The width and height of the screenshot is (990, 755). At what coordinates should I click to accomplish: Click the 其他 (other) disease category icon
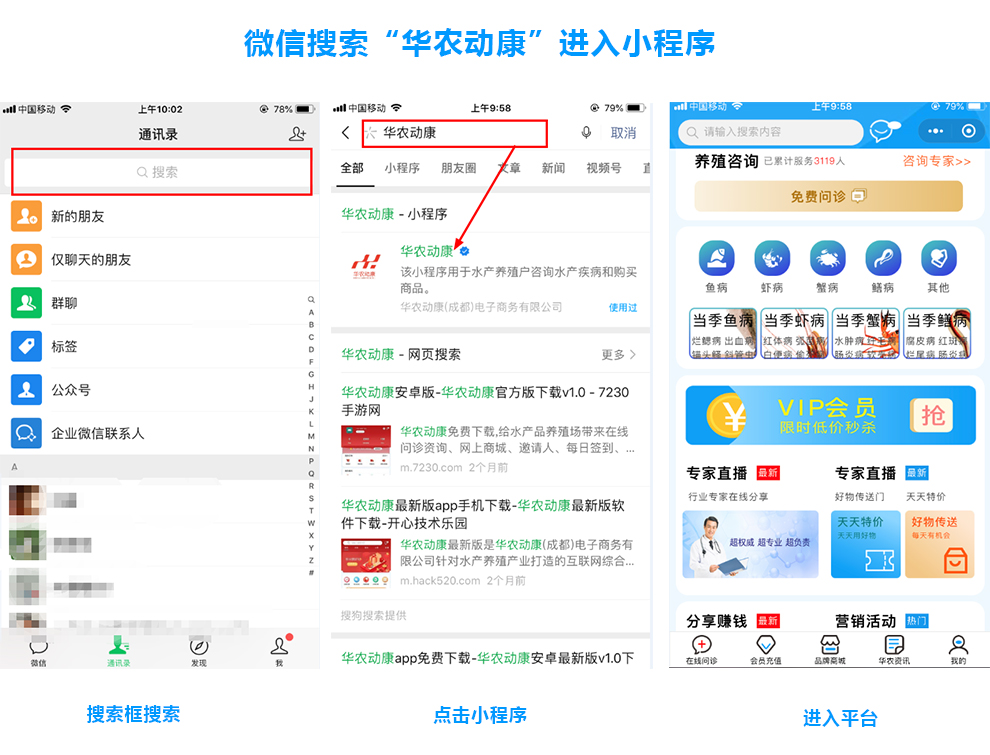(x=939, y=258)
